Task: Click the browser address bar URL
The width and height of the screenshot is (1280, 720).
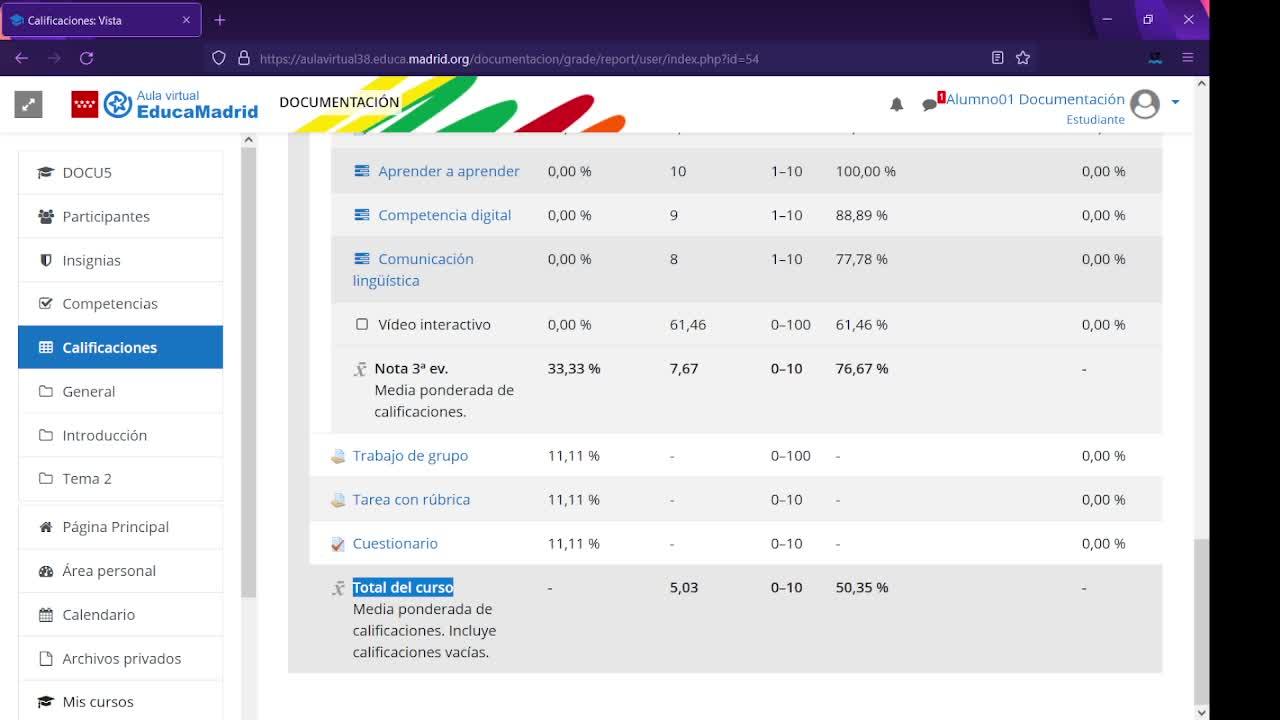Action: pyautogui.click(x=509, y=59)
